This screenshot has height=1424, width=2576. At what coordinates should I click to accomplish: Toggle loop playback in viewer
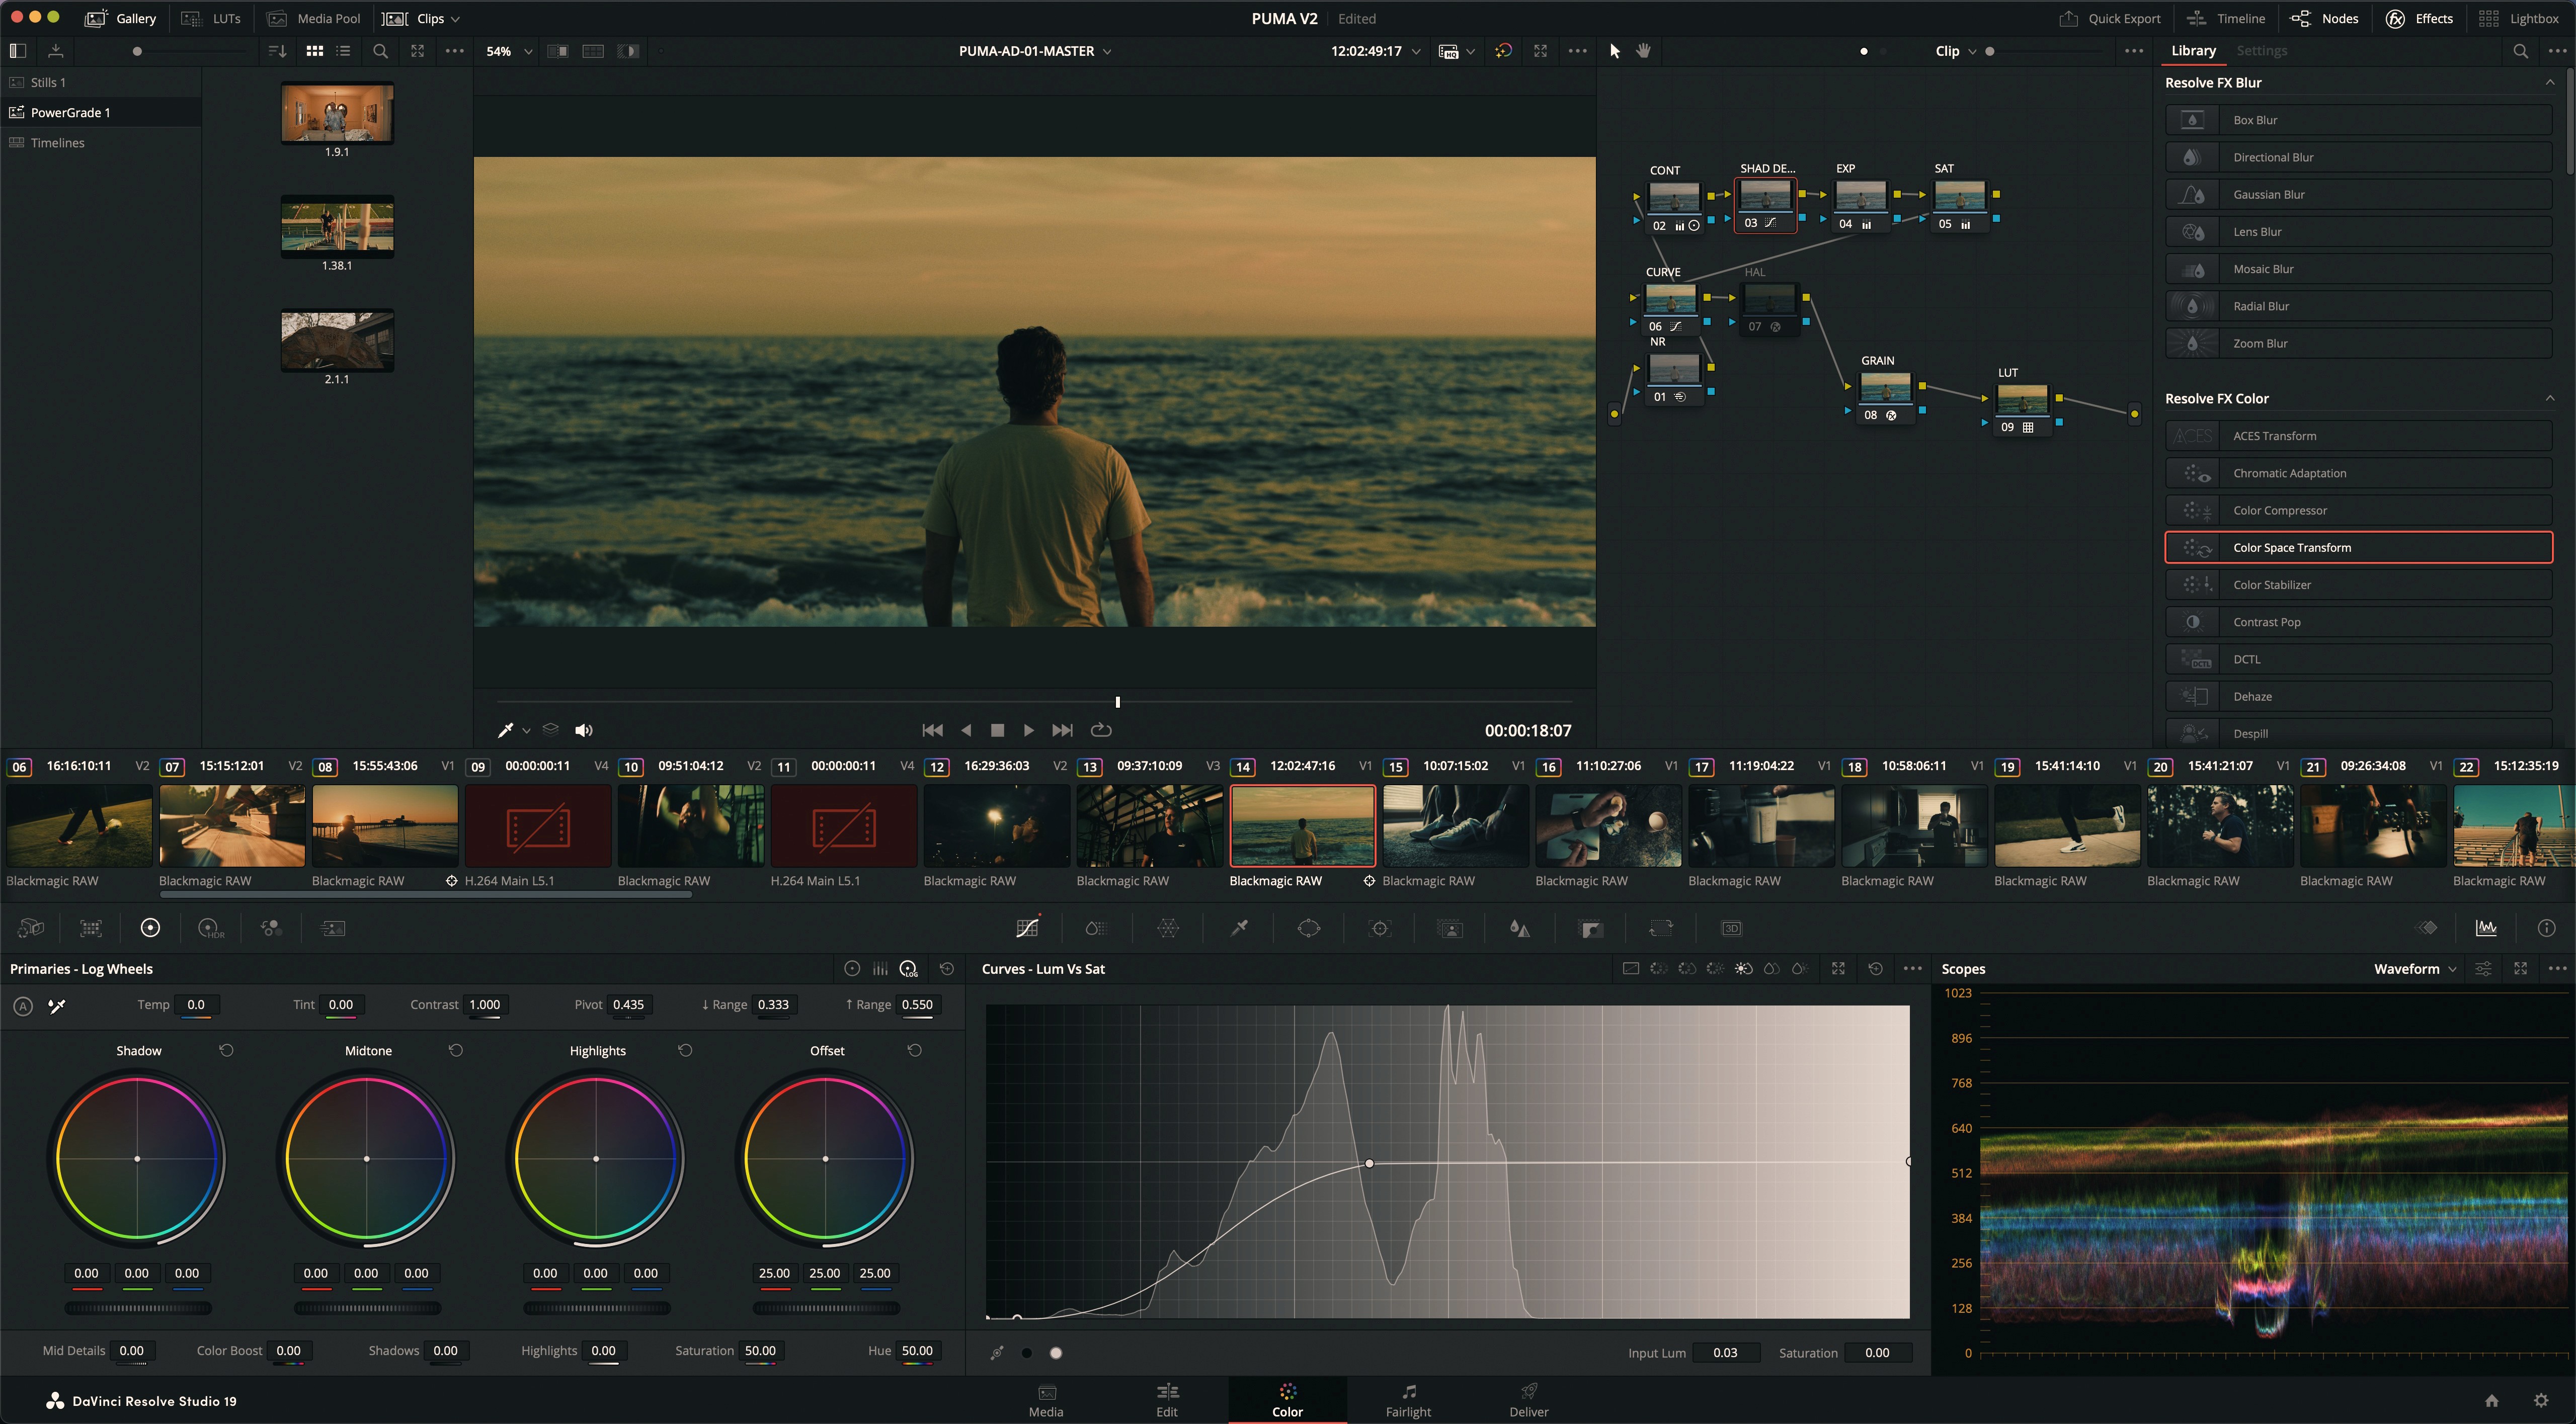(1101, 730)
